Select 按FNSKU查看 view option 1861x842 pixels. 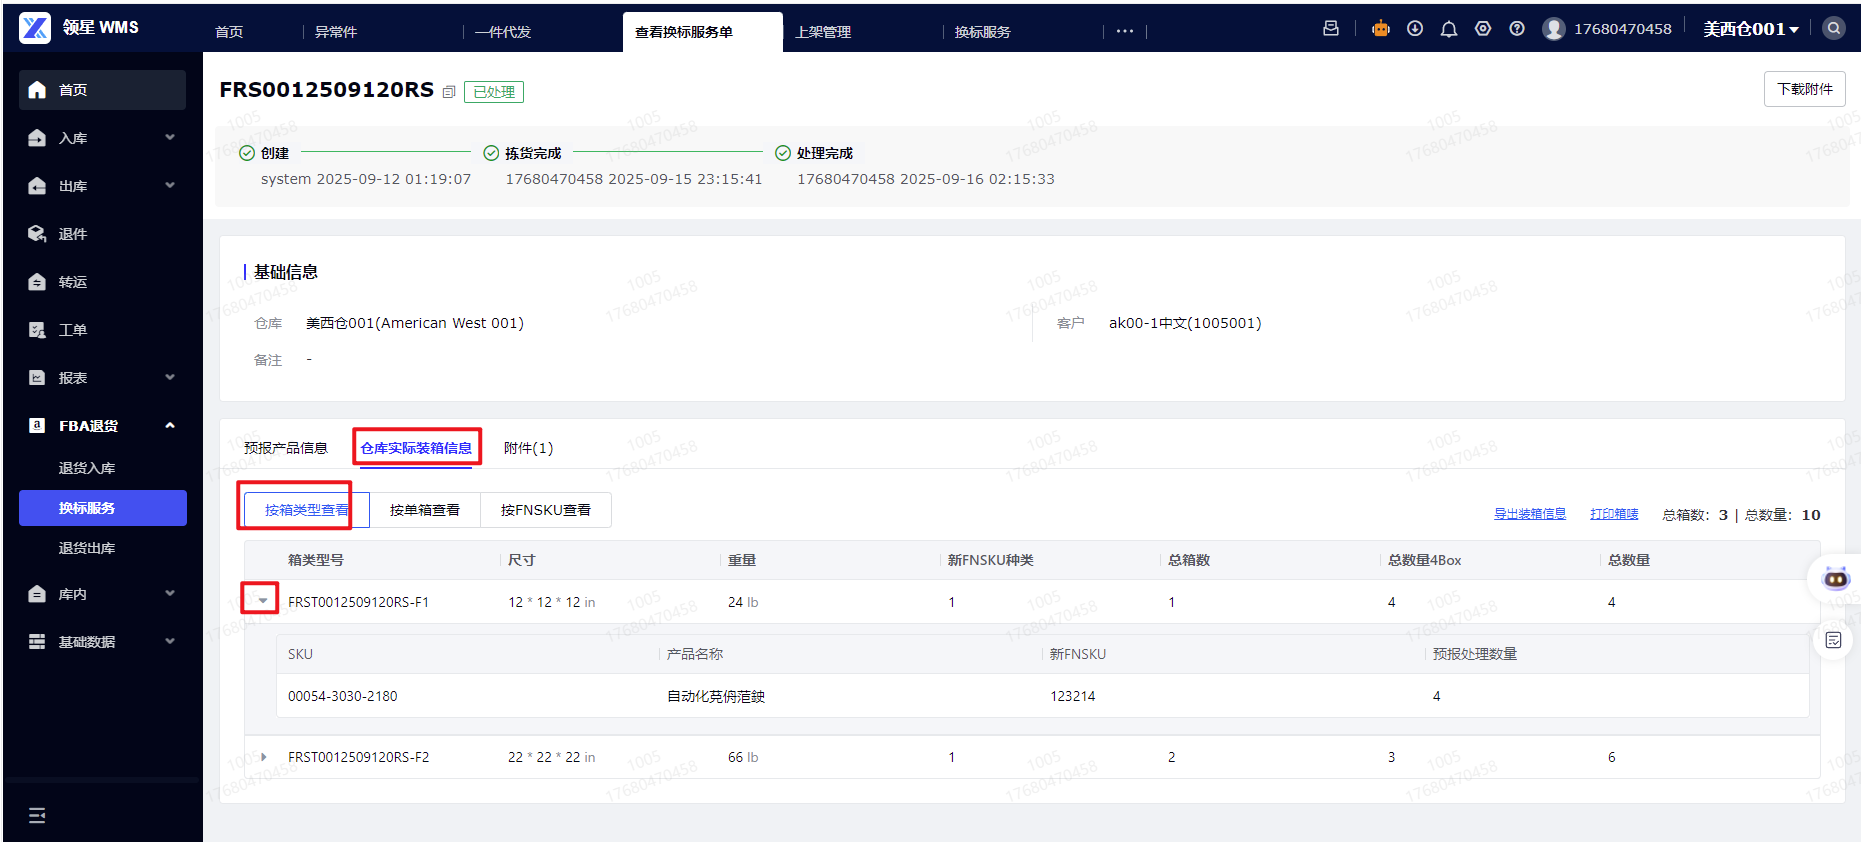click(546, 510)
